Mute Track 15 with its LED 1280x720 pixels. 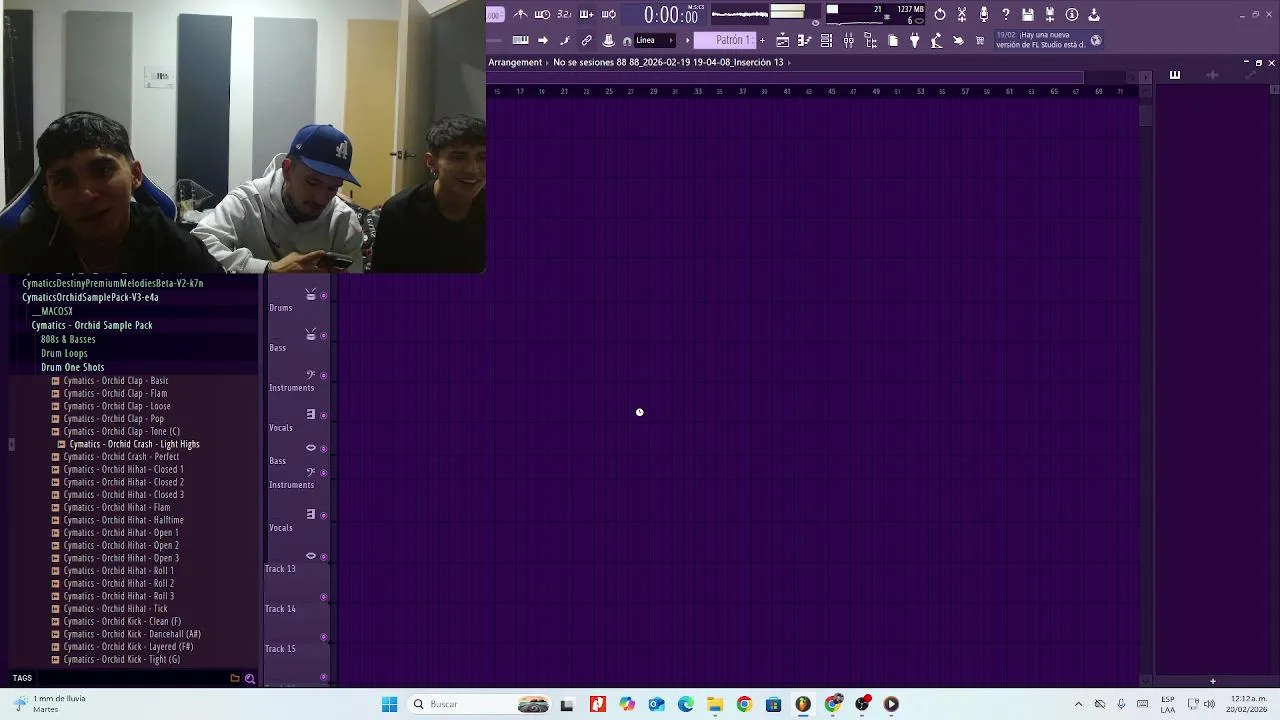click(323, 677)
